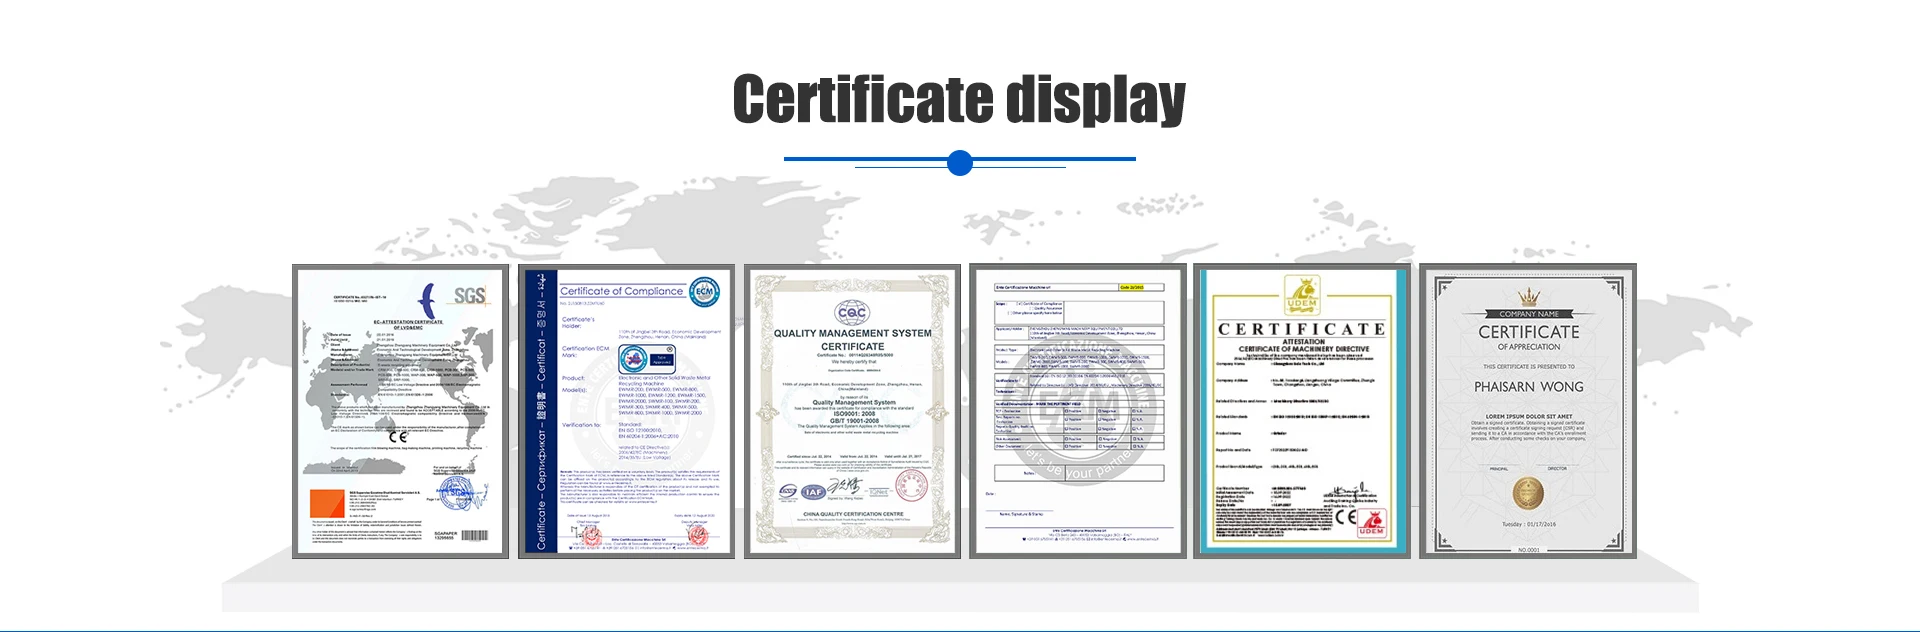Open the ECM watermarked form certificate
The width and height of the screenshot is (1920, 632).
click(x=1077, y=411)
